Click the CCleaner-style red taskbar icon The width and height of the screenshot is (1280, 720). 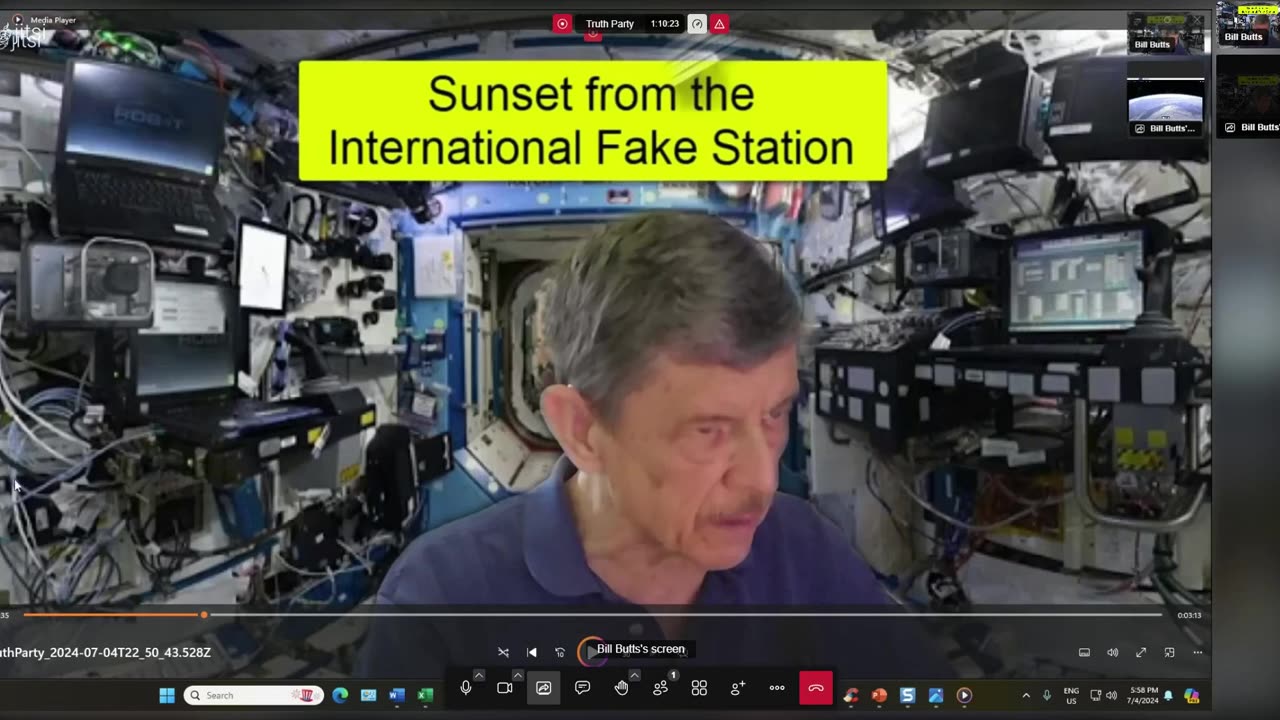pos(851,695)
